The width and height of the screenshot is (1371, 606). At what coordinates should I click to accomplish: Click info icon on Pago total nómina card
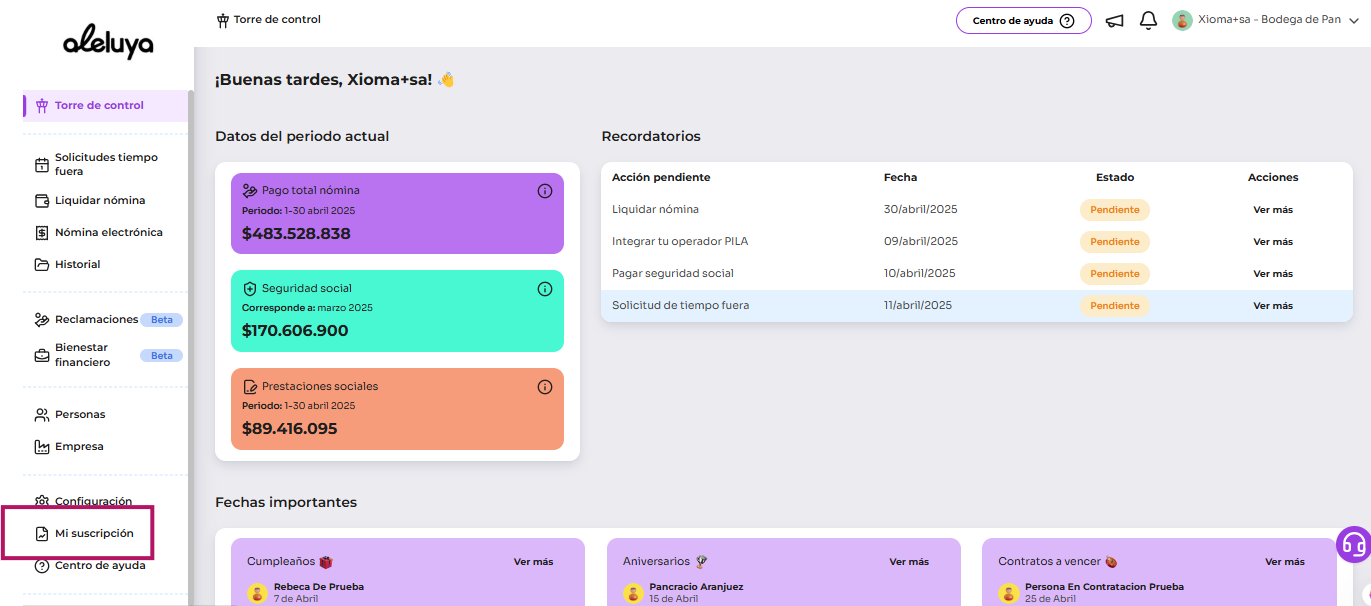[545, 191]
